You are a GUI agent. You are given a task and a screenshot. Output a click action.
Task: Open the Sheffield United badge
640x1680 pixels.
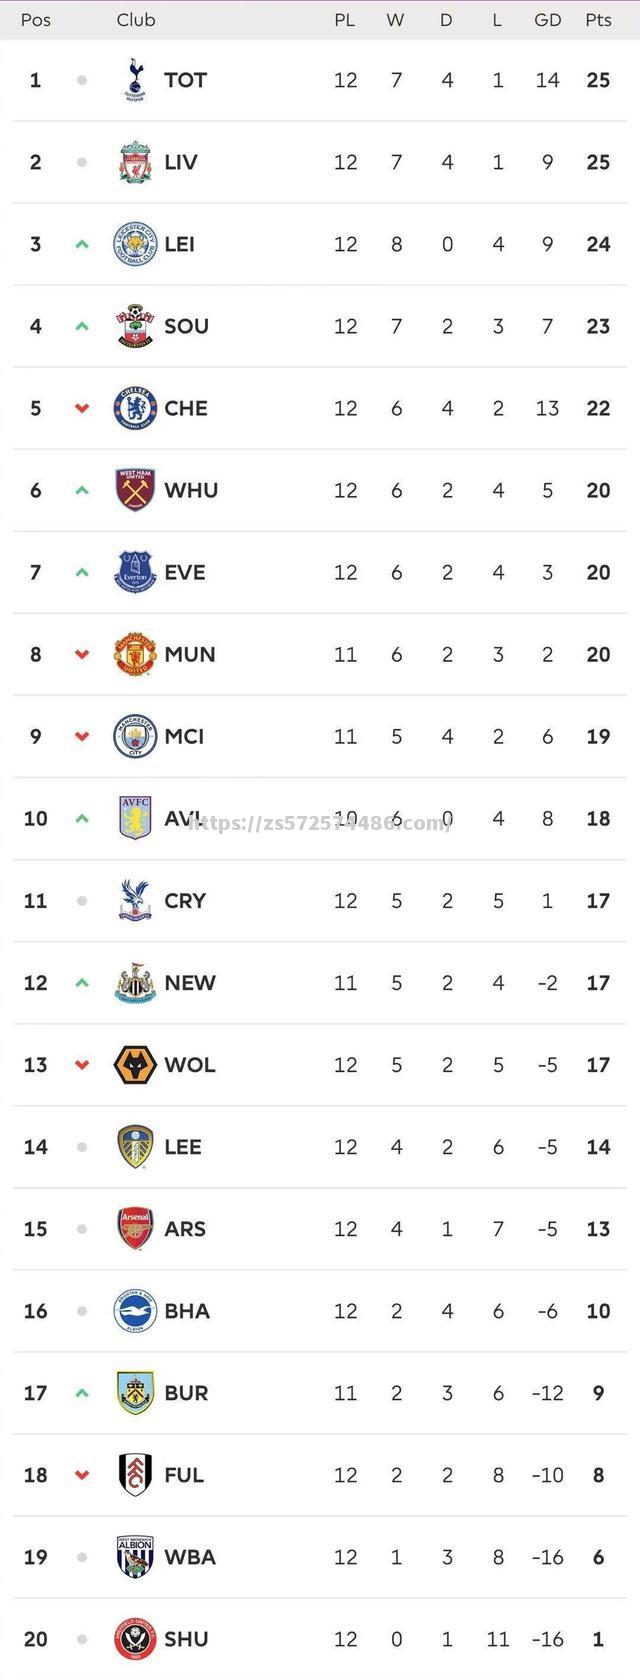pos(135,1639)
